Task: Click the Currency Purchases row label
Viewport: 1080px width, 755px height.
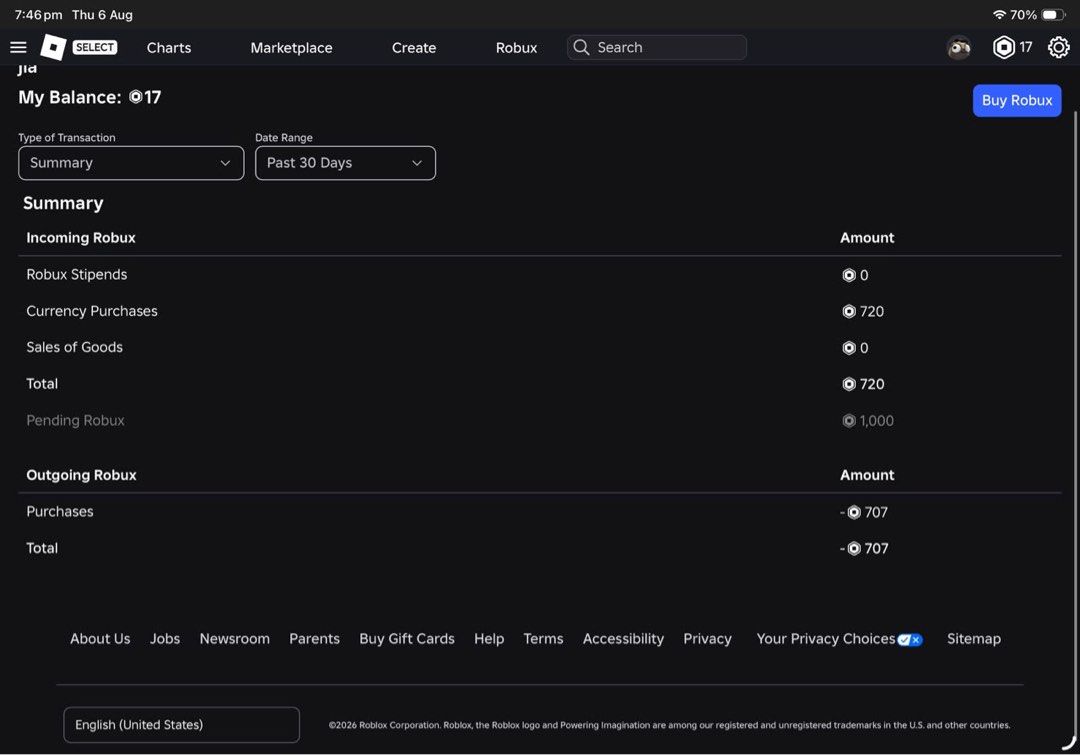Action: [x=92, y=311]
